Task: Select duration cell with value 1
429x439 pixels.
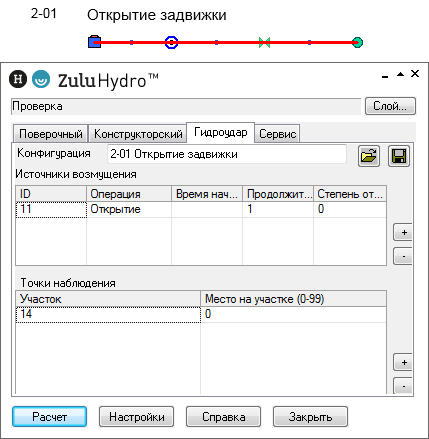Action: click(x=278, y=209)
